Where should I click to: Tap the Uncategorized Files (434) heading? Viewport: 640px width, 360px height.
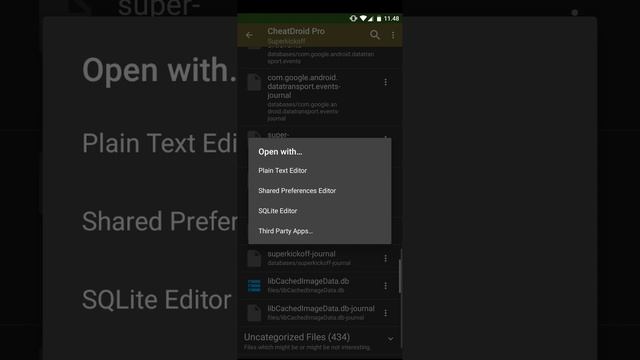[297, 337]
